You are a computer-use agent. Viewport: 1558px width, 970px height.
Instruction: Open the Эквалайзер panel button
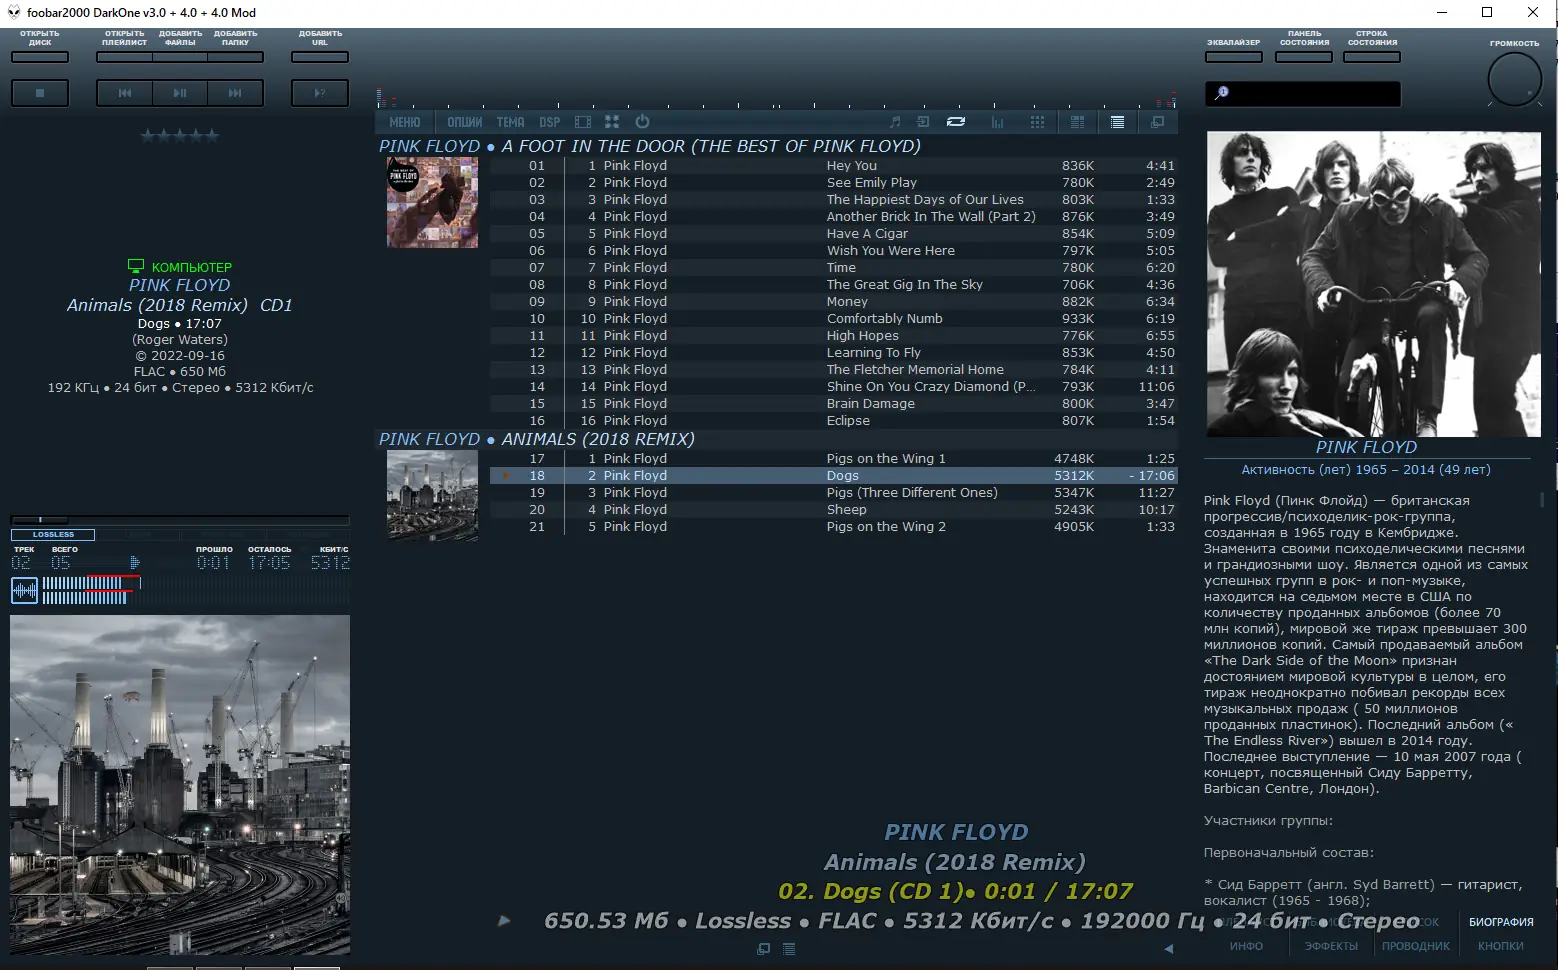[x=1233, y=57]
